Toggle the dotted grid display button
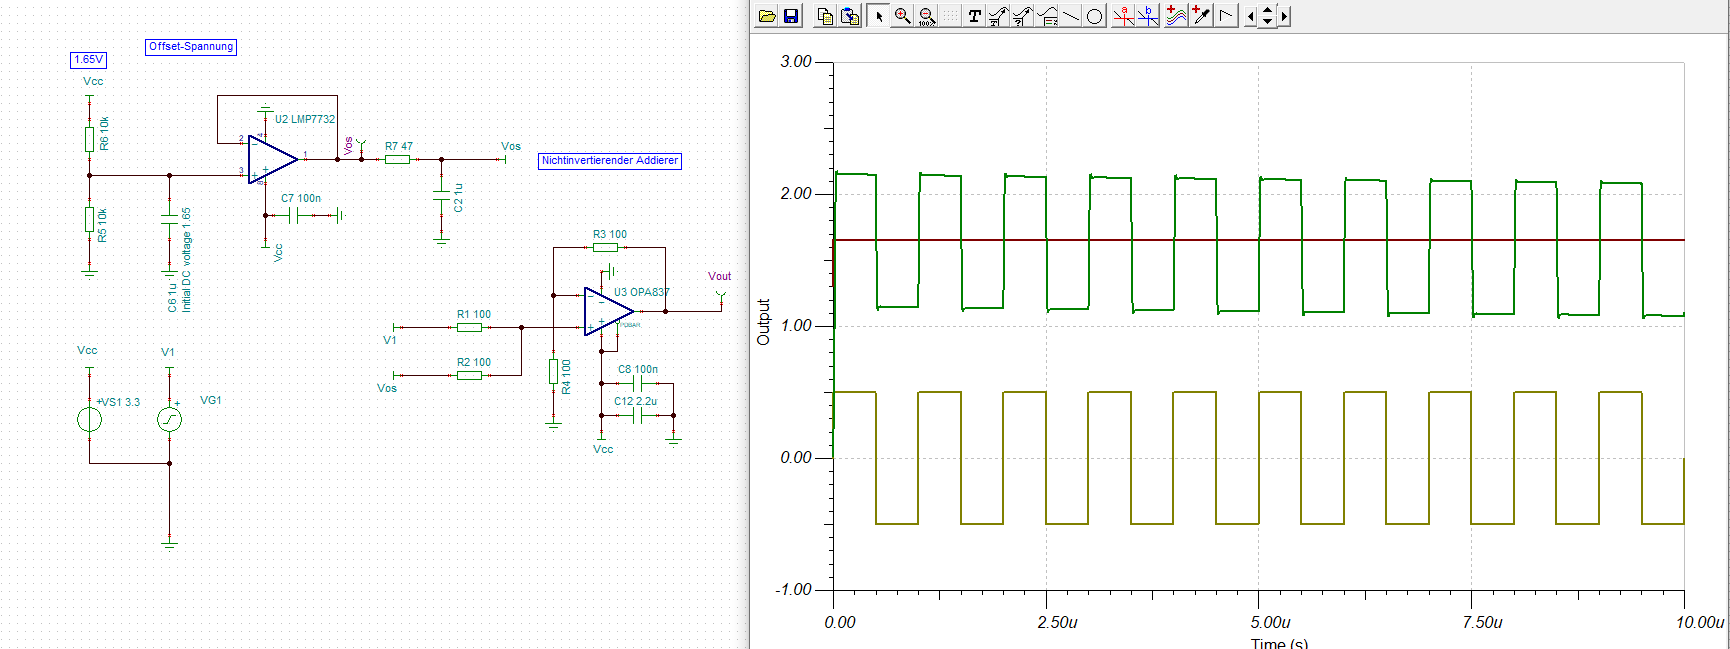The image size is (1730, 649). pyautogui.click(x=950, y=16)
